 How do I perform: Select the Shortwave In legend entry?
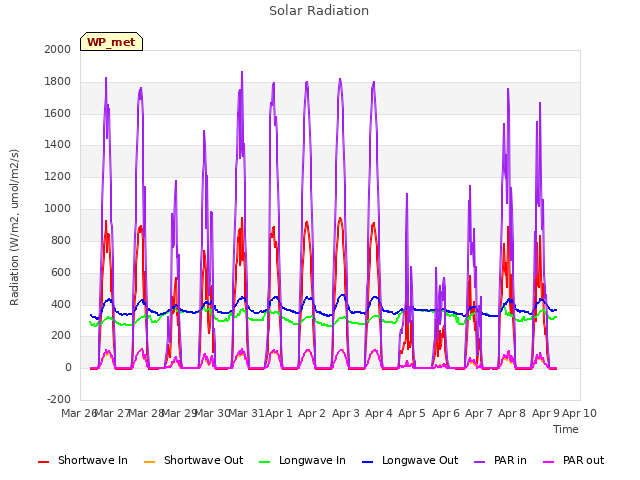pyautogui.click(x=83, y=460)
